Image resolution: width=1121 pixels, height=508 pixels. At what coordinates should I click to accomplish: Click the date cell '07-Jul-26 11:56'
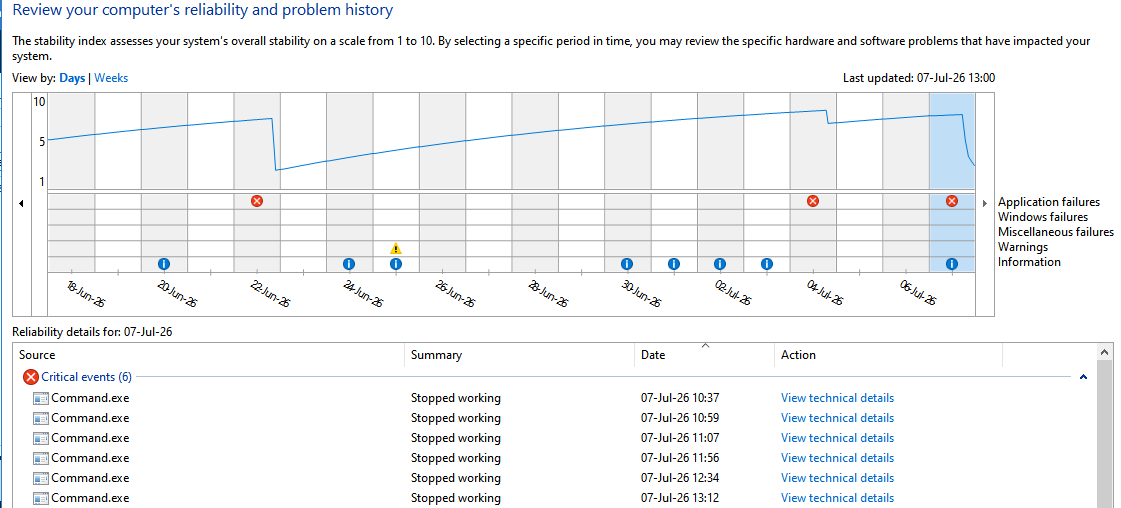pyautogui.click(x=680, y=458)
